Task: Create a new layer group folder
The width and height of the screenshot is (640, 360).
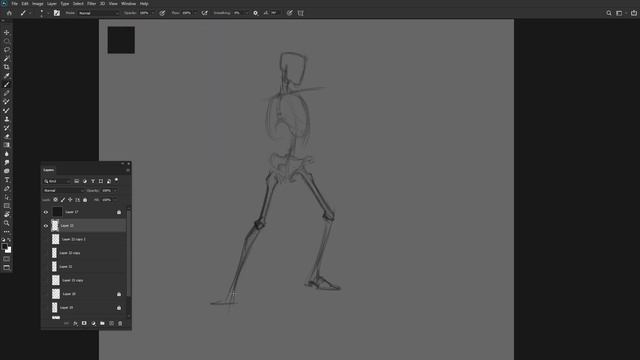Action: coord(102,323)
